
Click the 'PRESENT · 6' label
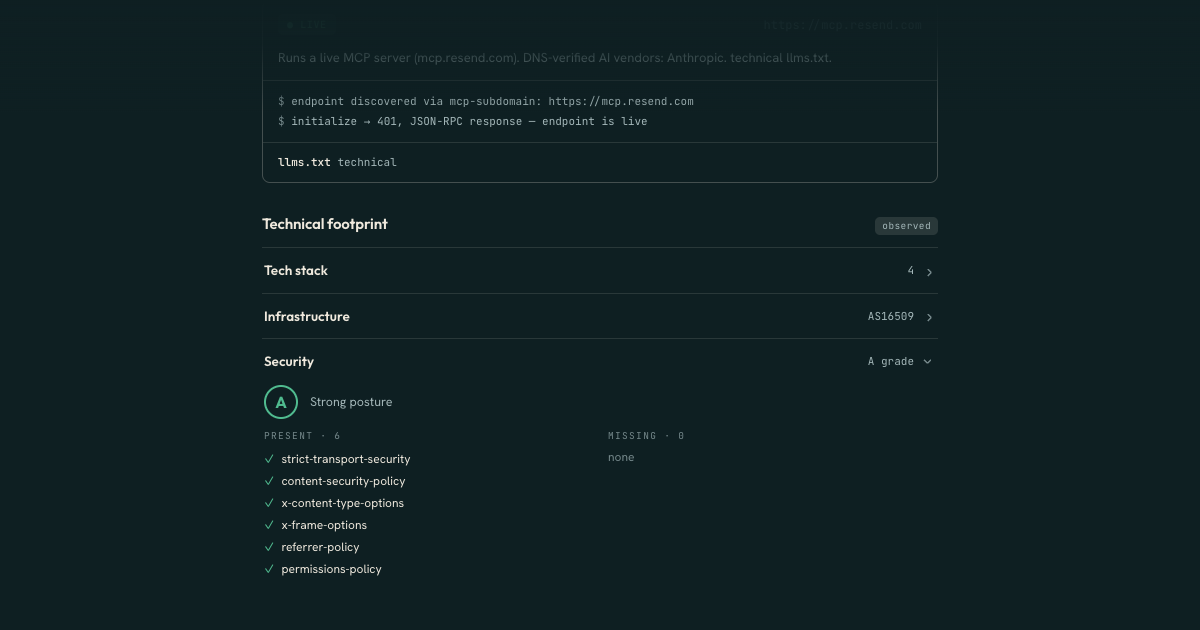click(302, 436)
